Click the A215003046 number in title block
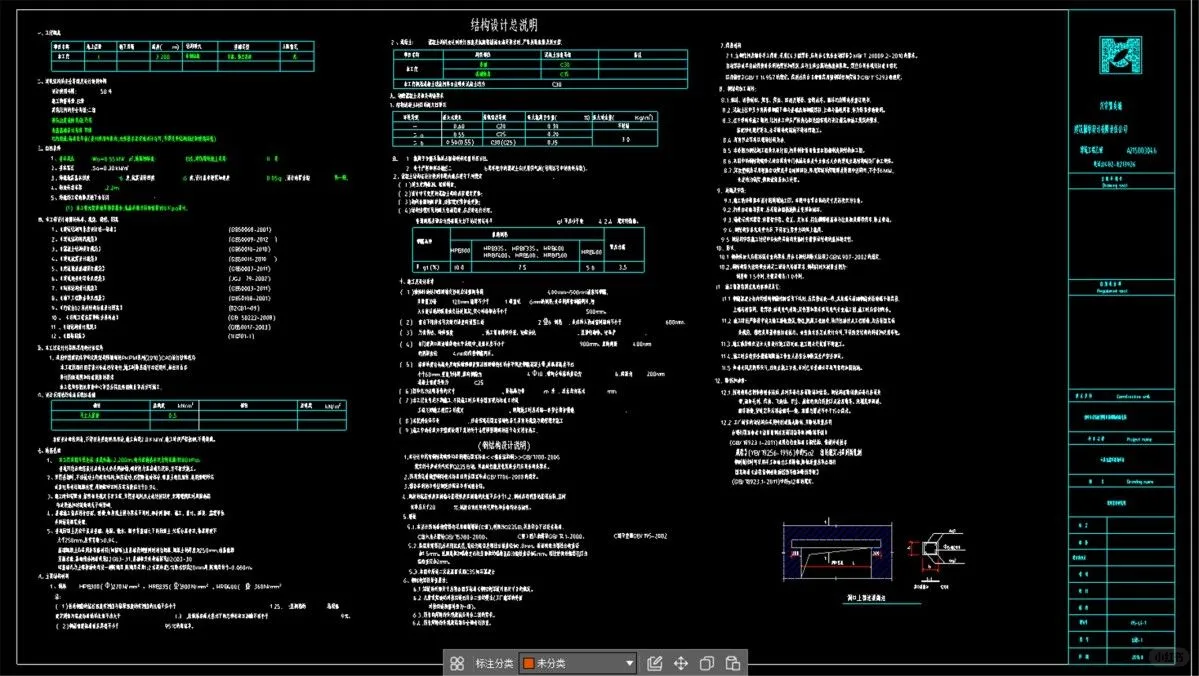 click(1141, 151)
